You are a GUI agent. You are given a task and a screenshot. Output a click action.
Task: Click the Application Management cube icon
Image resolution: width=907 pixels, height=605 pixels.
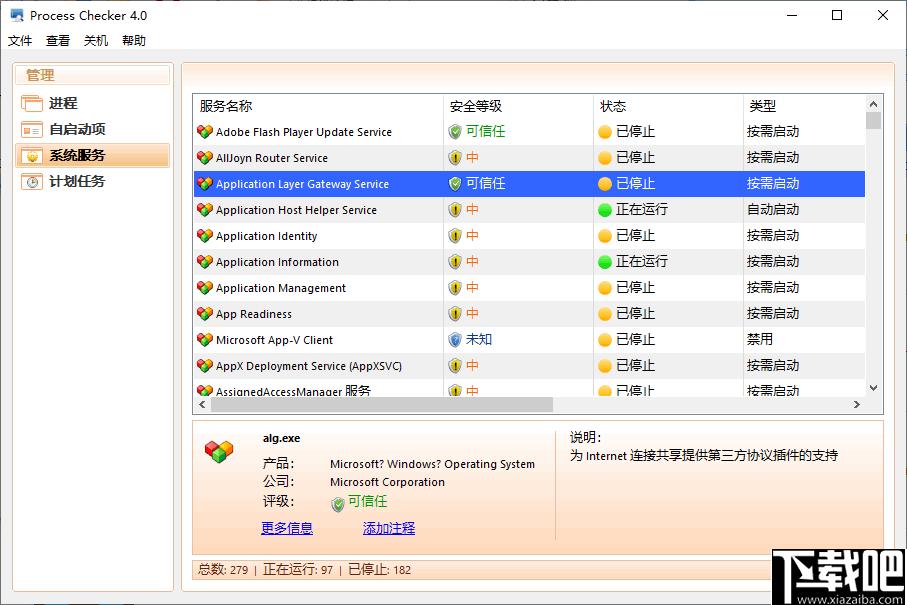point(205,288)
